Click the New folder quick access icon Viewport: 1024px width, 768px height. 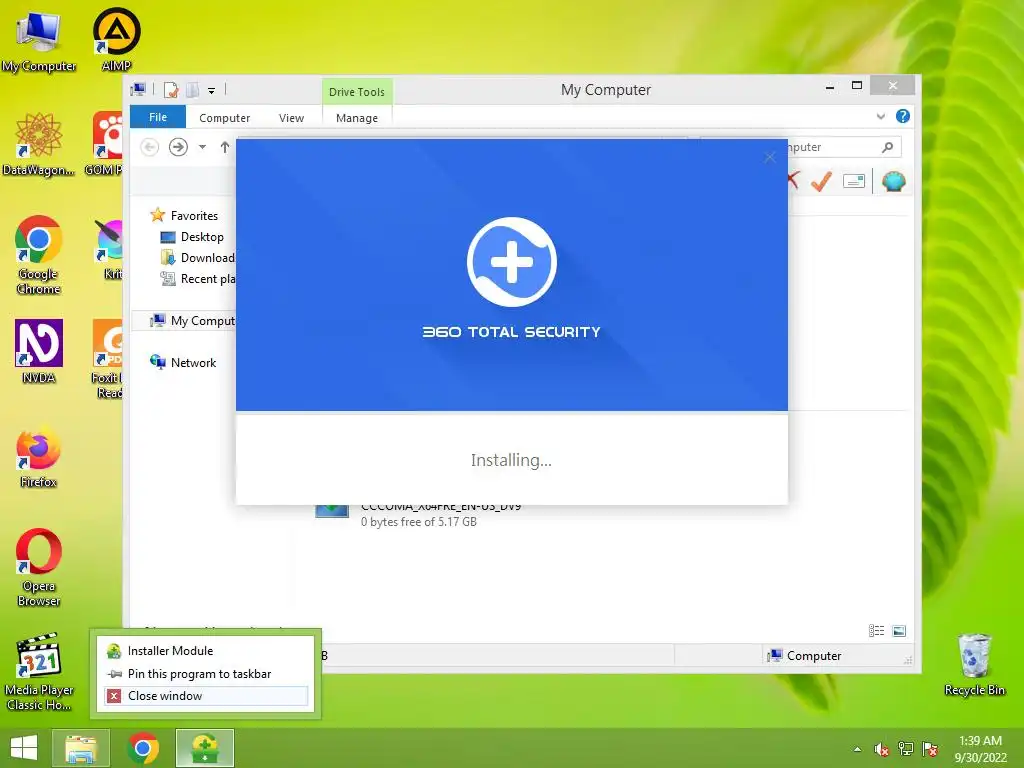193,90
